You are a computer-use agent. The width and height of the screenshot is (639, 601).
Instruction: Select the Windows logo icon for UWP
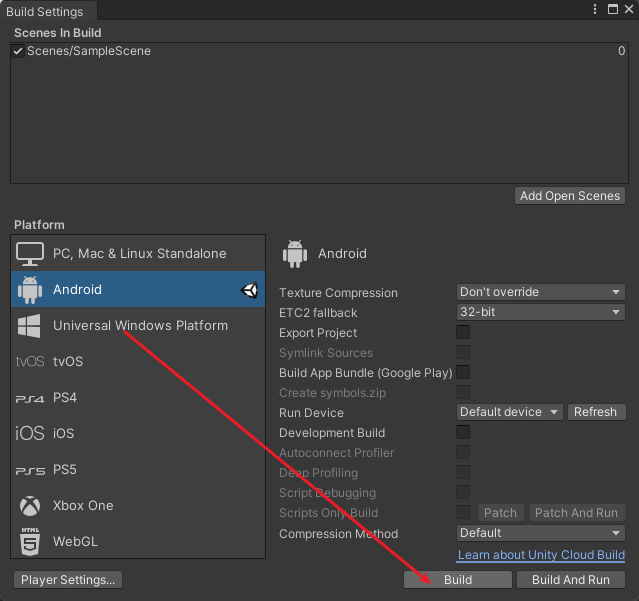[x=29, y=326]
